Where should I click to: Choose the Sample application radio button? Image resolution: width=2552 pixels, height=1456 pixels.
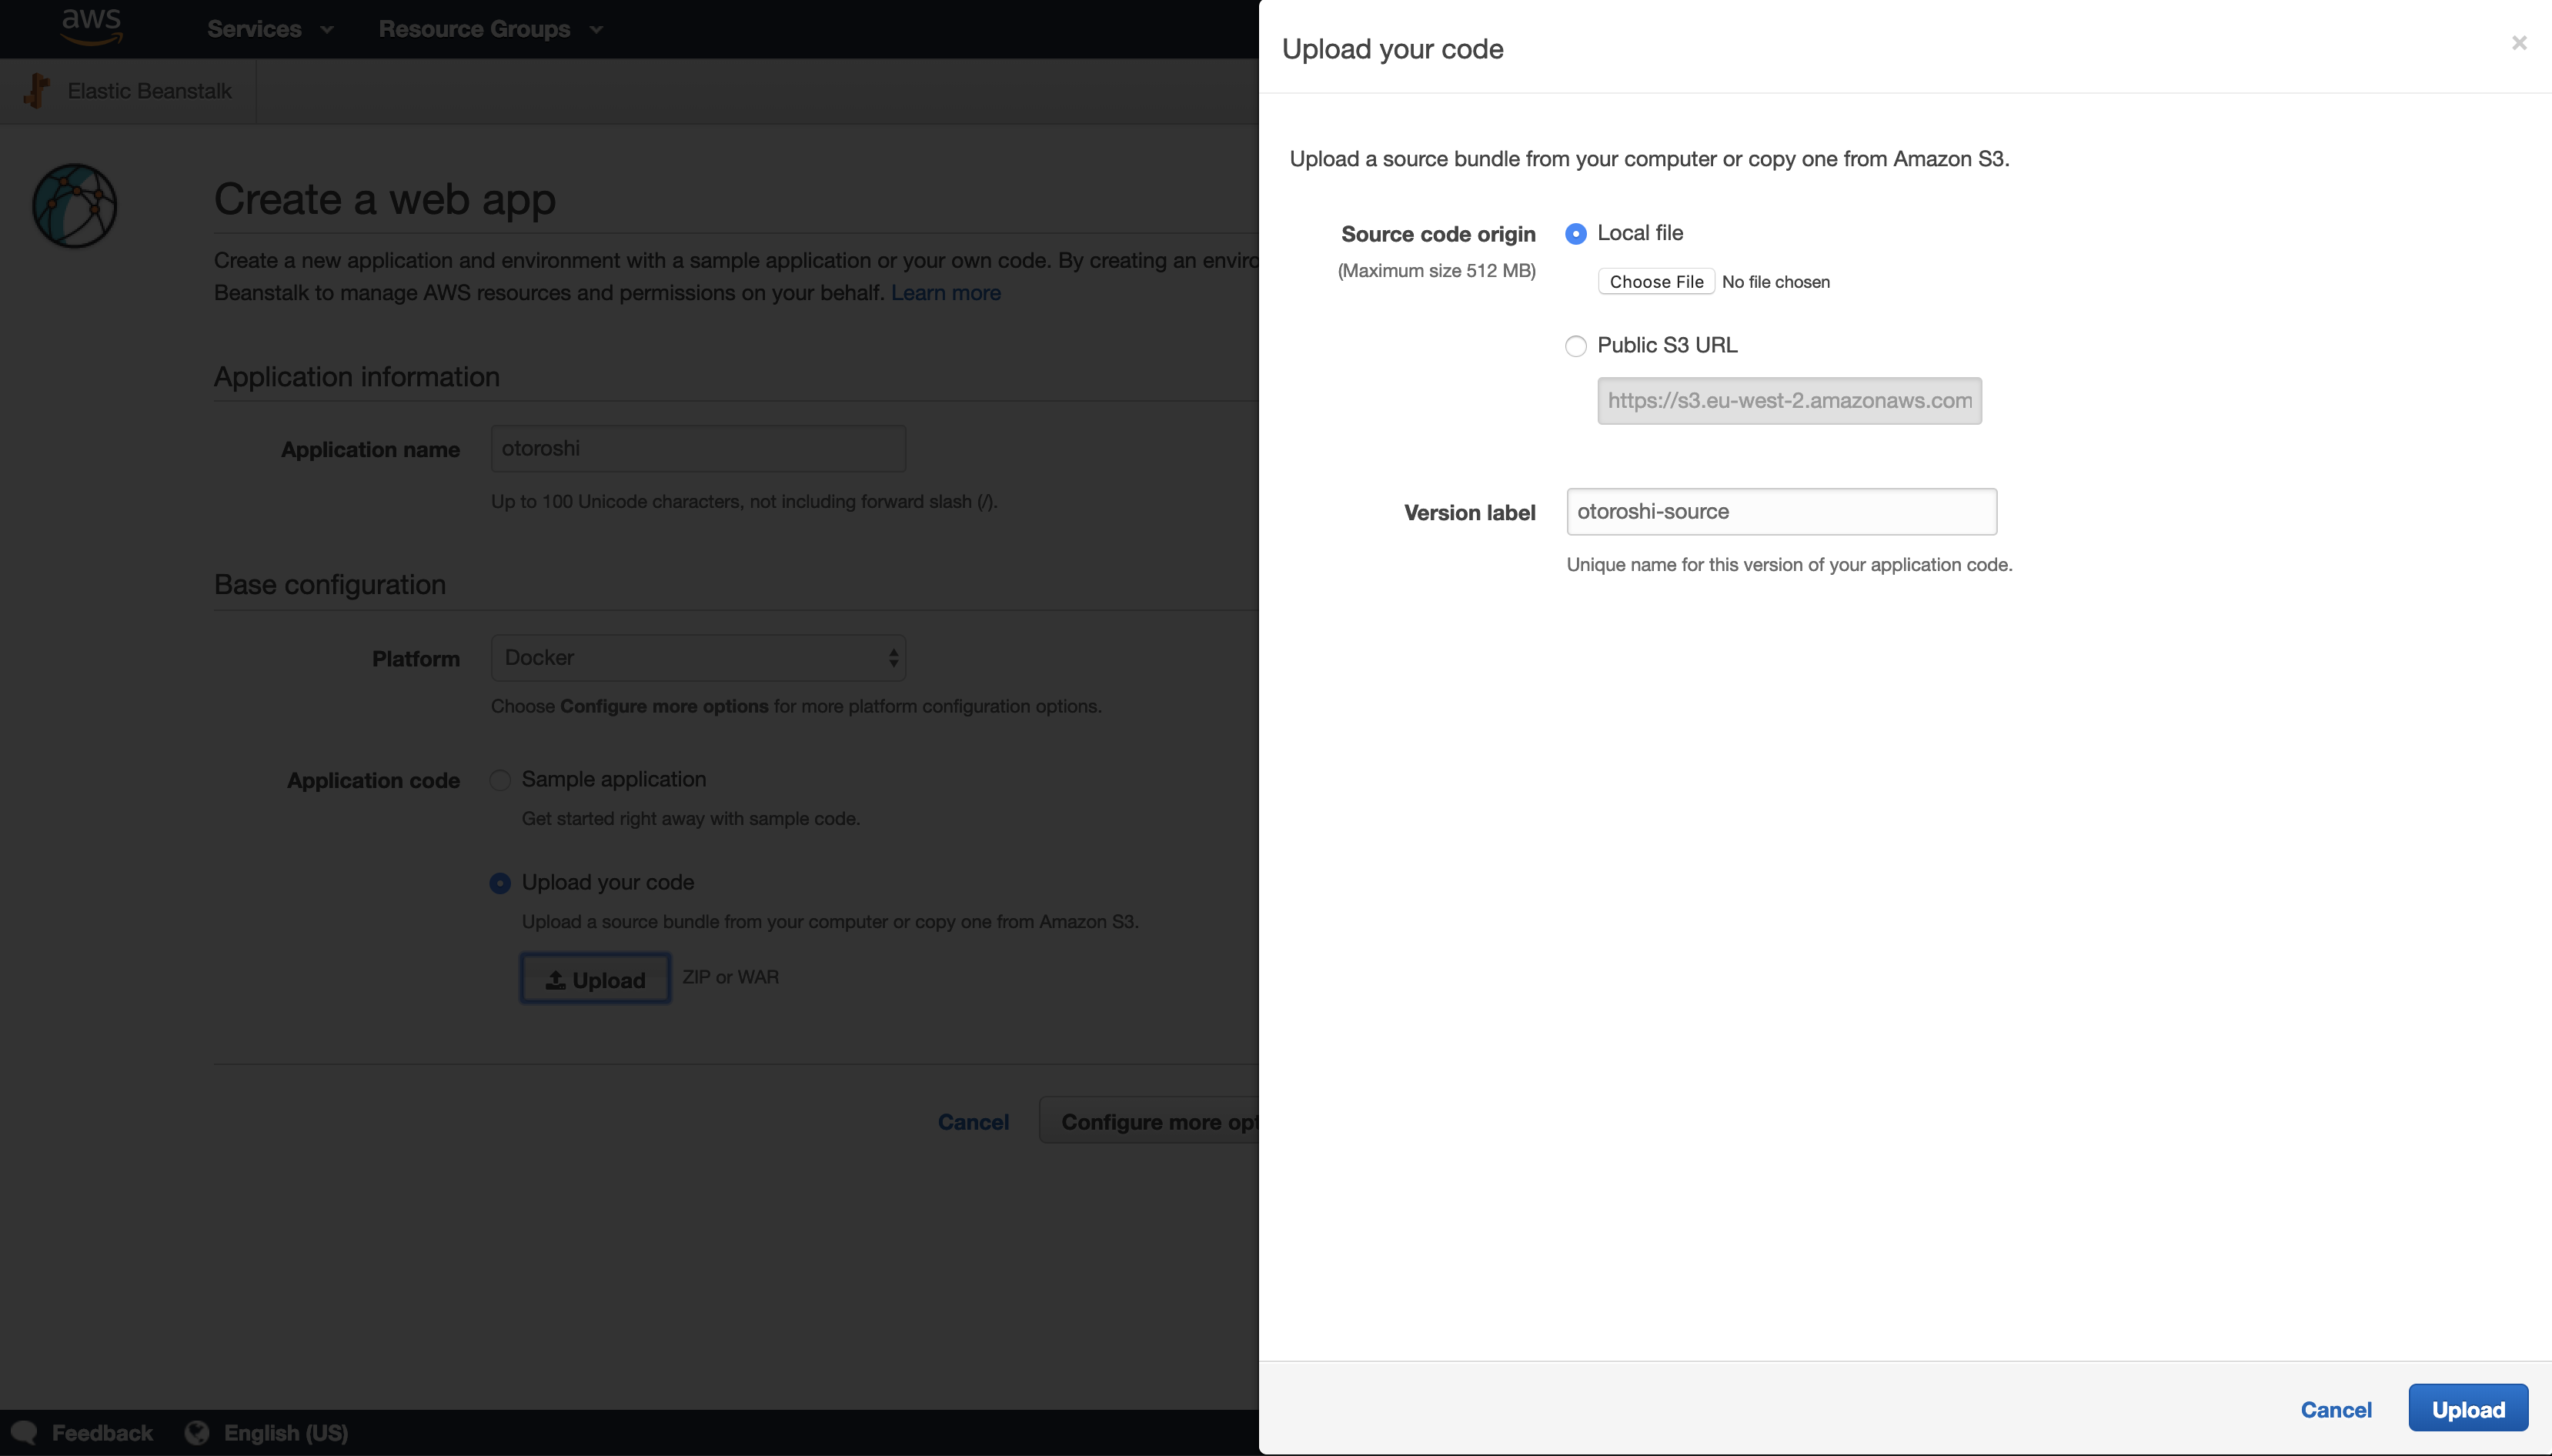coord(500,780)
